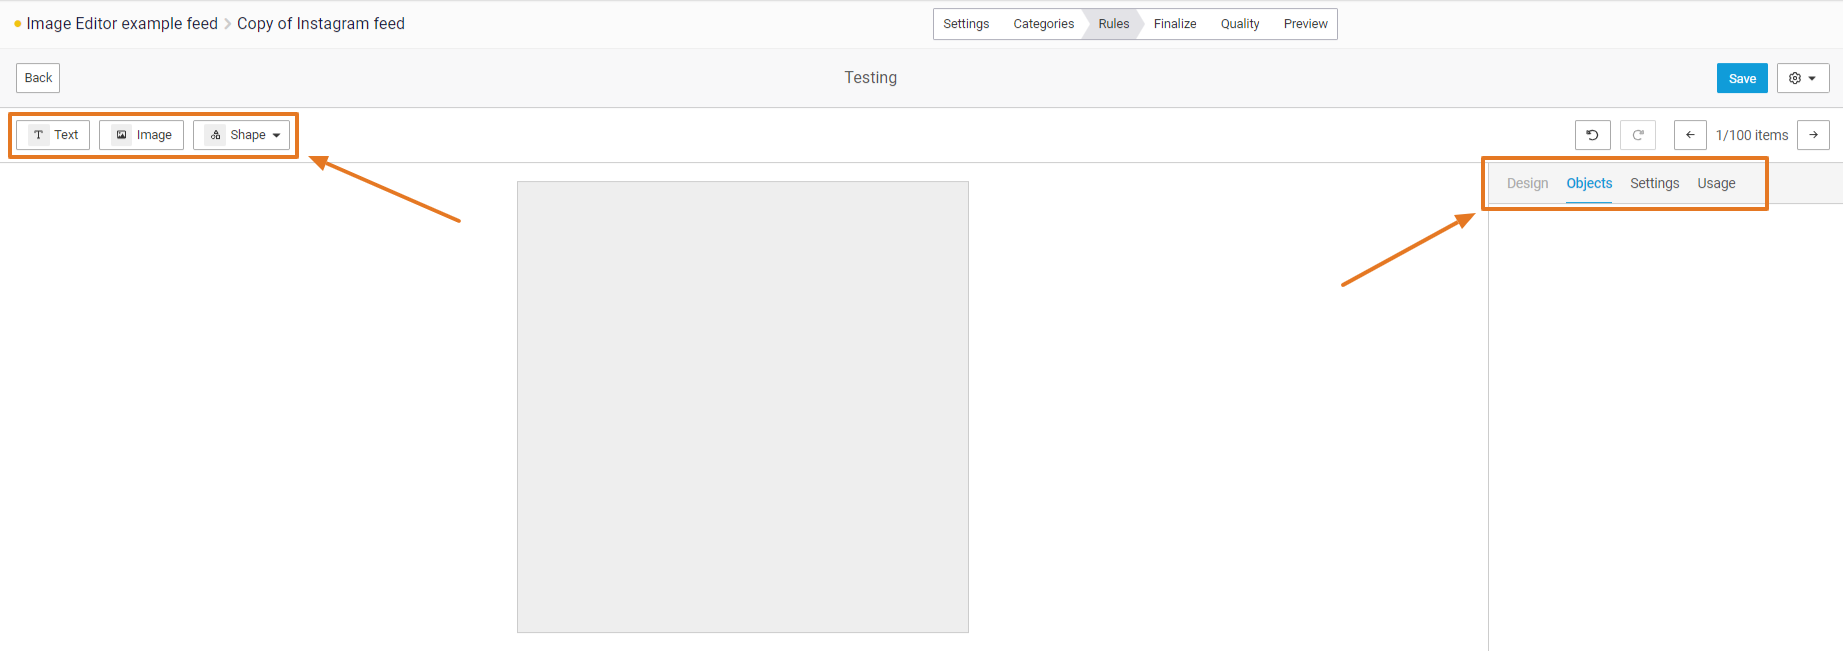Image resolution: width=1843 pixels, height=651 pixels.
Task: Switch to the Design tab
Action: [1527, 184]
